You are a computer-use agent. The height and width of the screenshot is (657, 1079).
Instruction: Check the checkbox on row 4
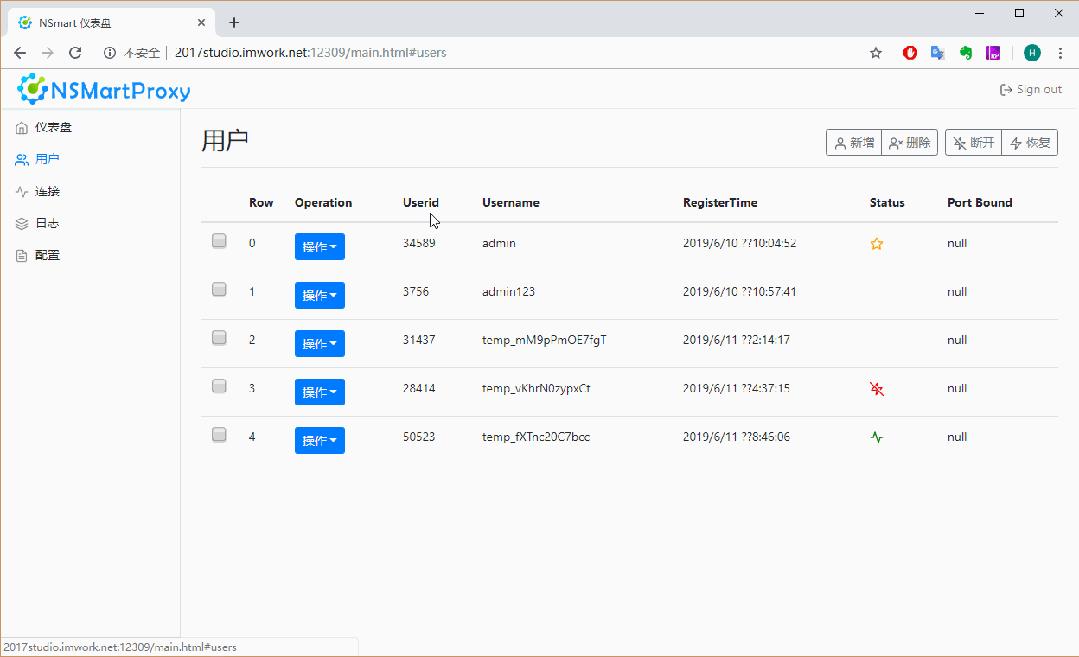tap(218, 434)
